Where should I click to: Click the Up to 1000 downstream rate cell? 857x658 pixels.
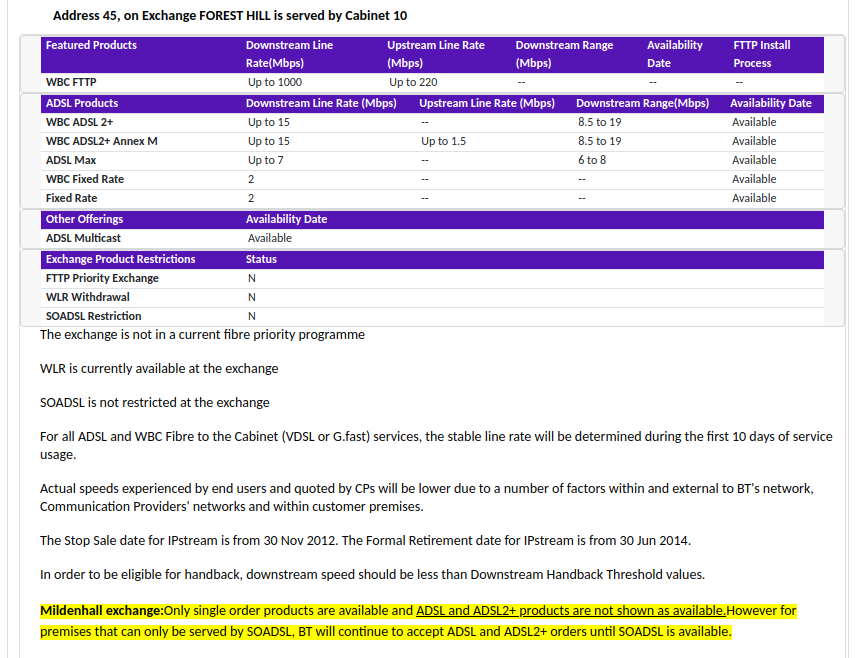(x=275, y=82)
